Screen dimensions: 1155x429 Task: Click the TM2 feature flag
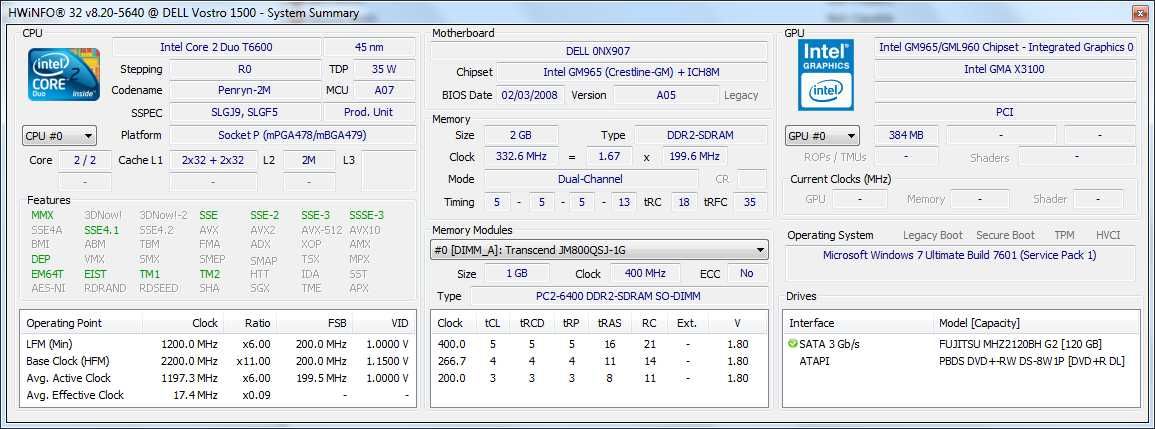click(x=209, y=274)
